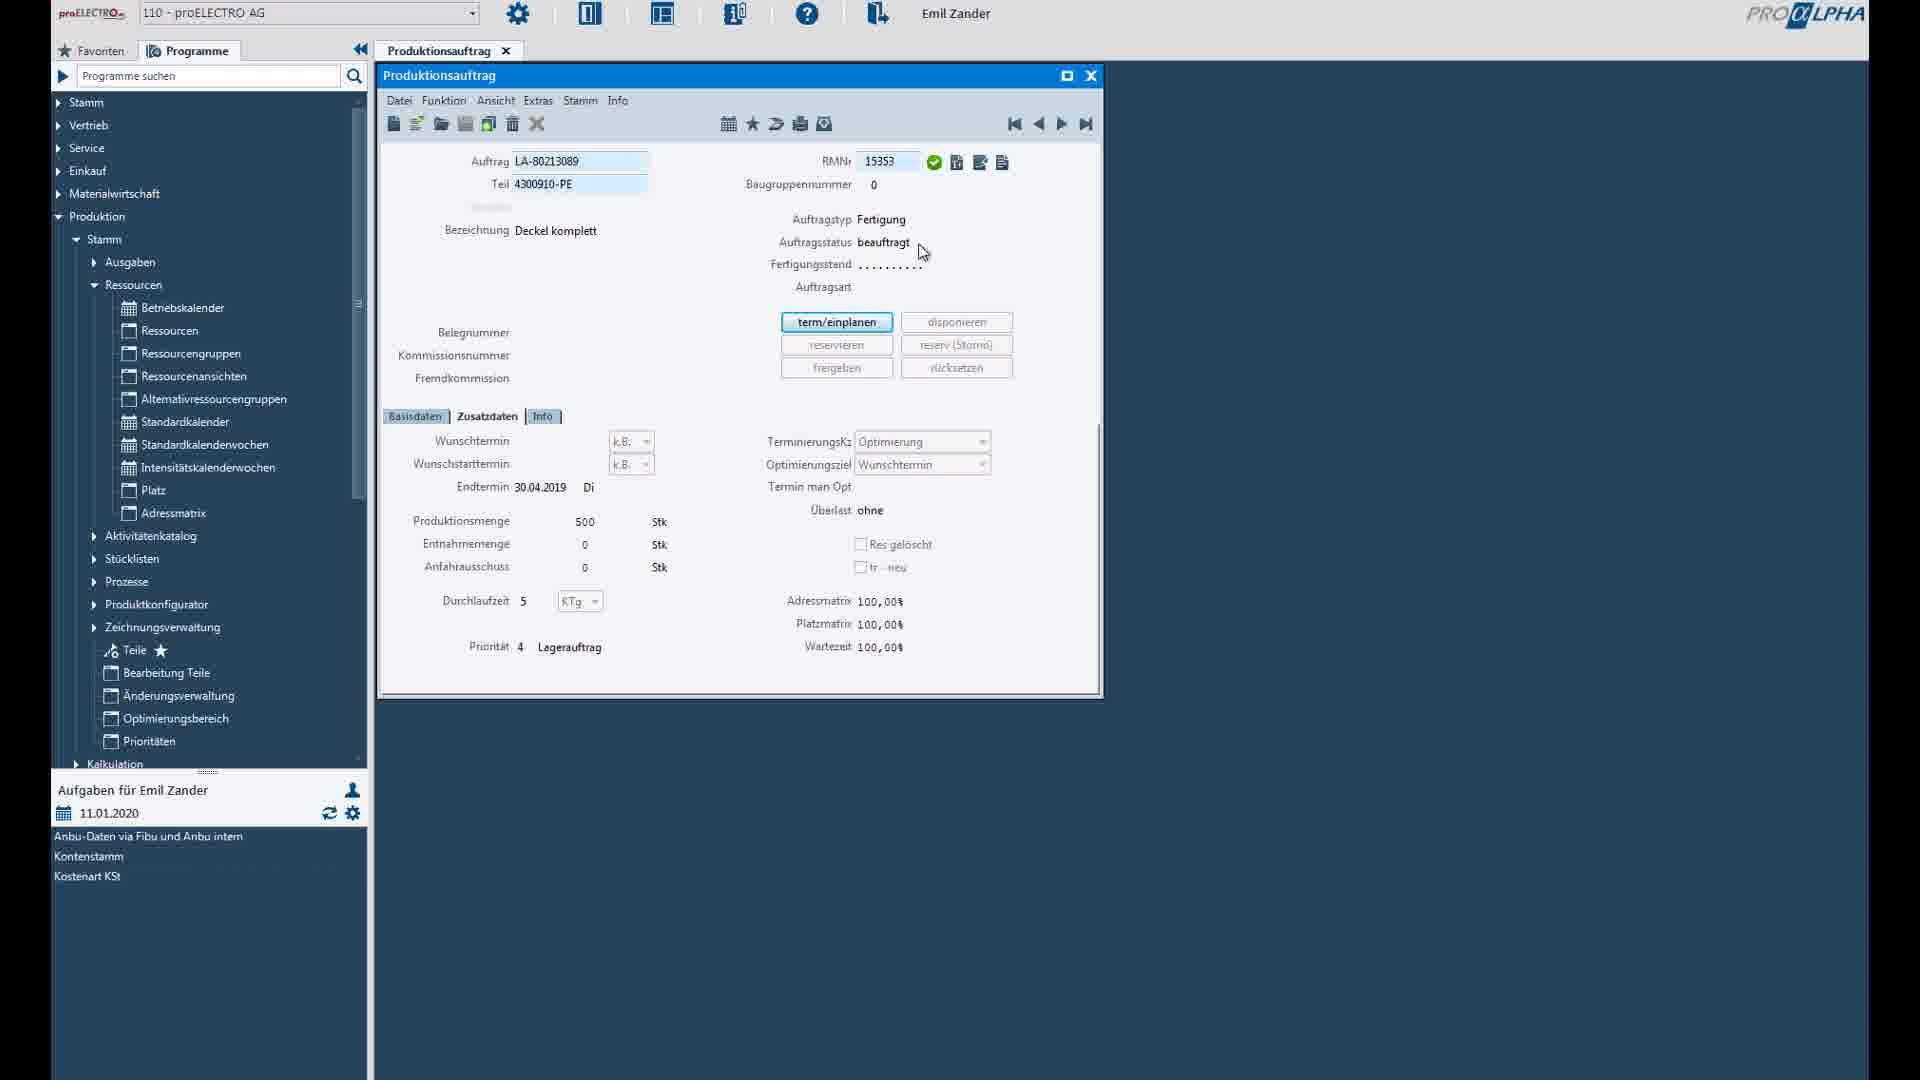Viewport: 1920px width, 1080px height.
Task: Click the exit door icon beside Emil Zander
Action: (877, 14)
